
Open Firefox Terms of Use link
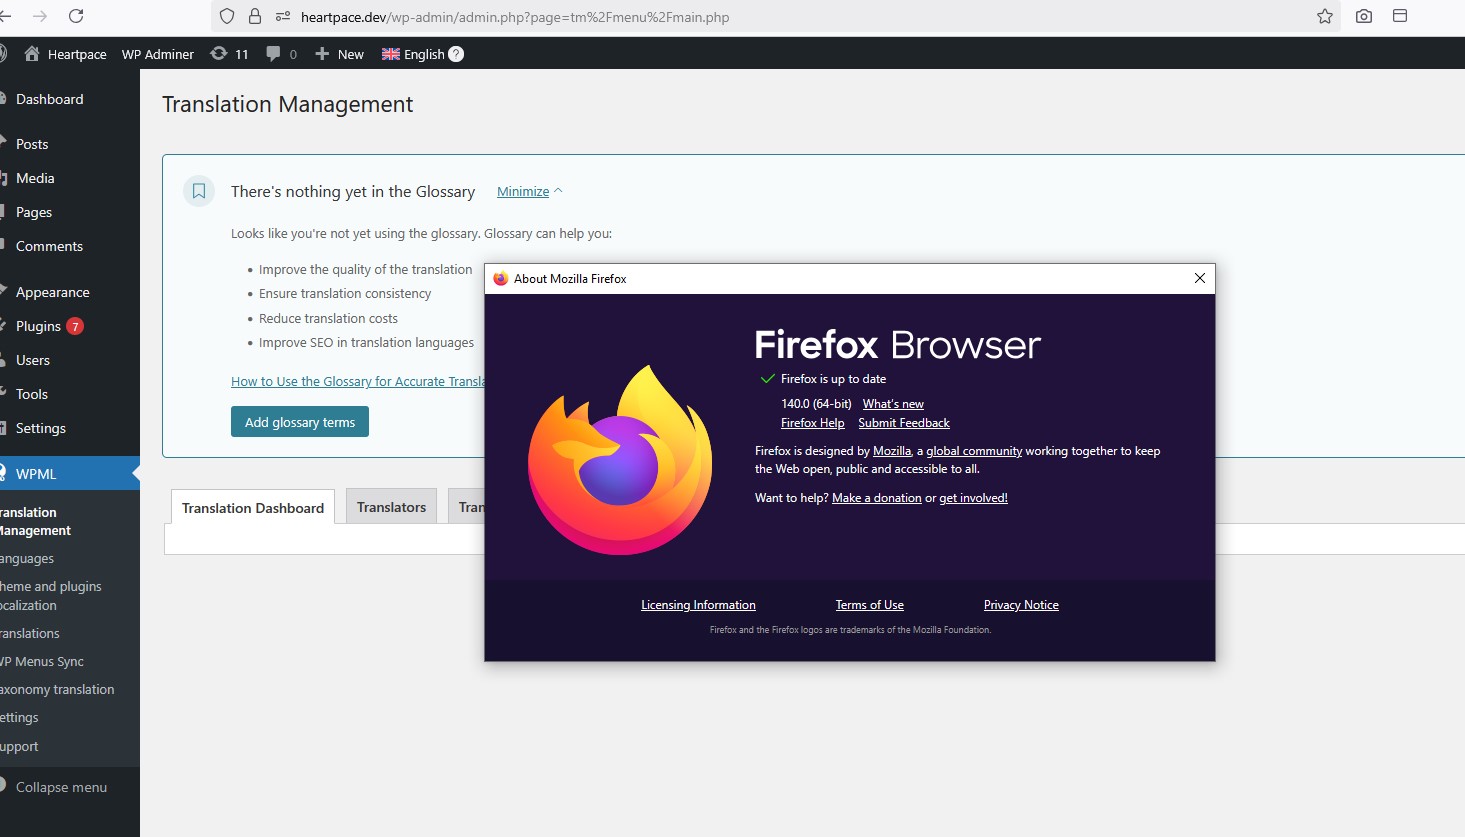click(x=870, y=605)
